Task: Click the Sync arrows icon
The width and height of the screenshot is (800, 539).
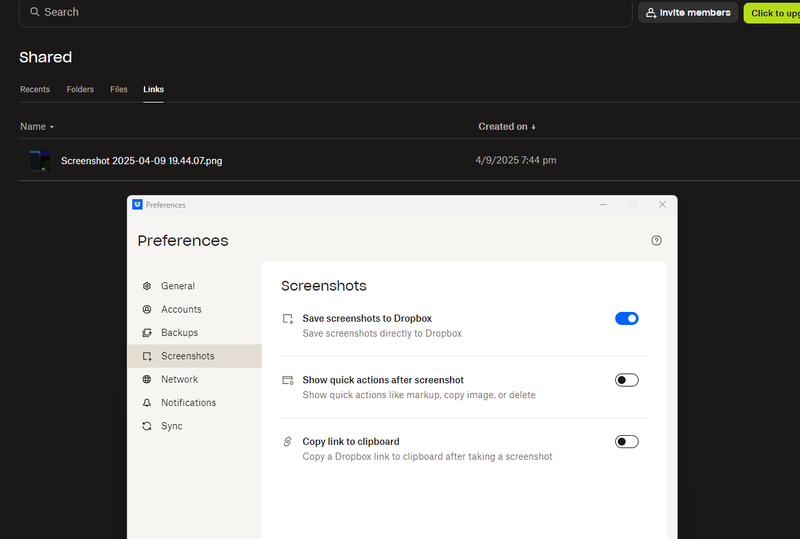Action: (x=147, y=426)
